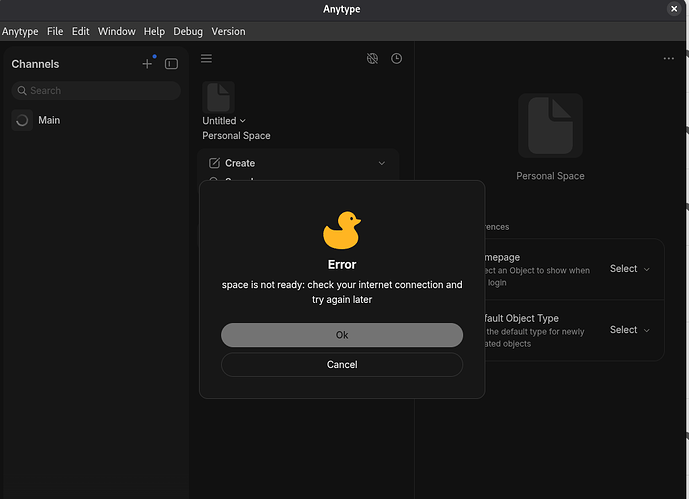Dismiss the error with Cancel button
This screenshot has width=689, height=499.
tap(342, 365)
